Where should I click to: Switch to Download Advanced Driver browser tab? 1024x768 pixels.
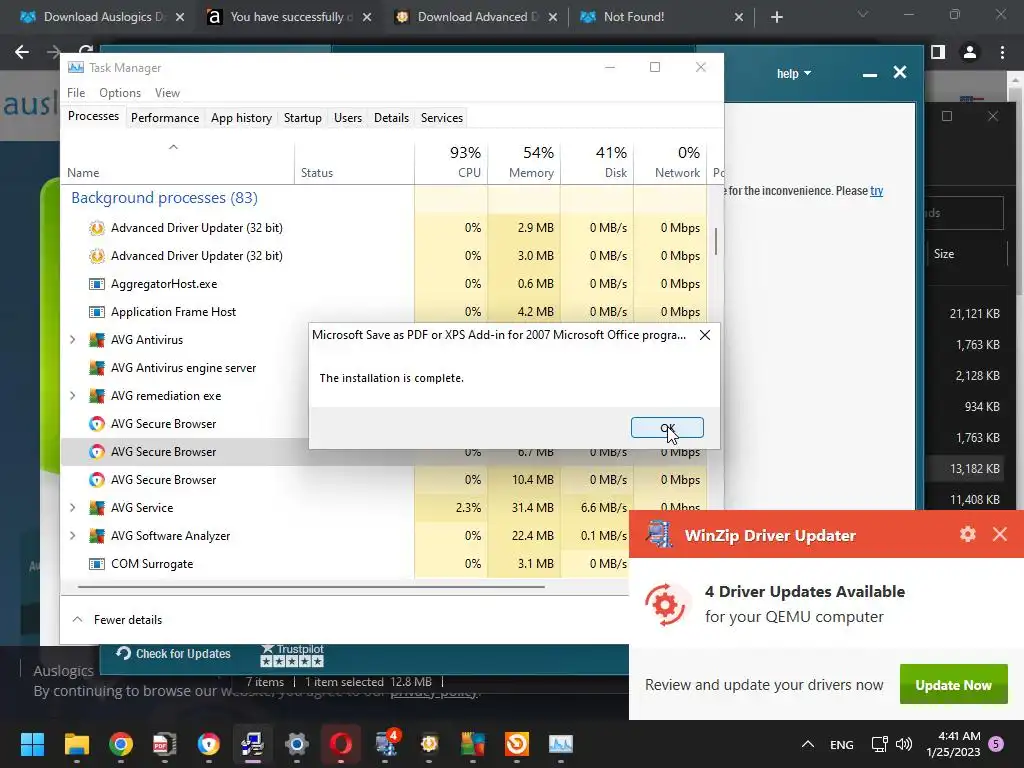pyautogui.click(x=477, y=17)
